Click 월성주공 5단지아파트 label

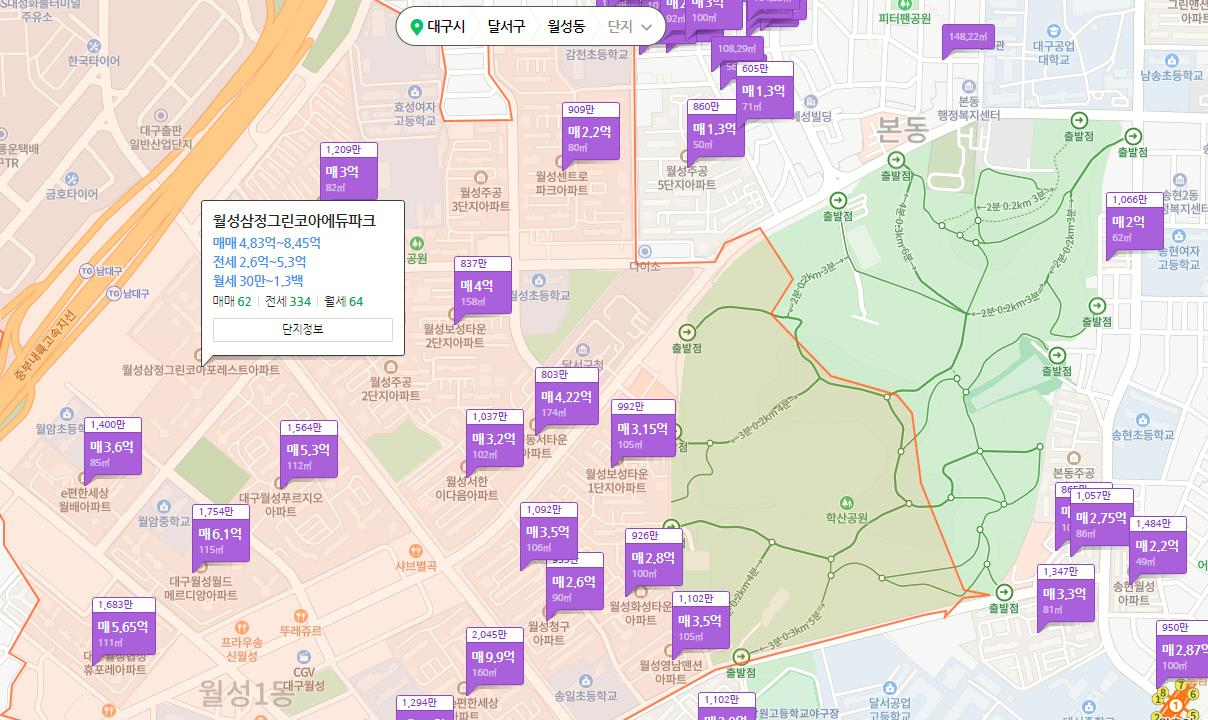tap(686, 178)
